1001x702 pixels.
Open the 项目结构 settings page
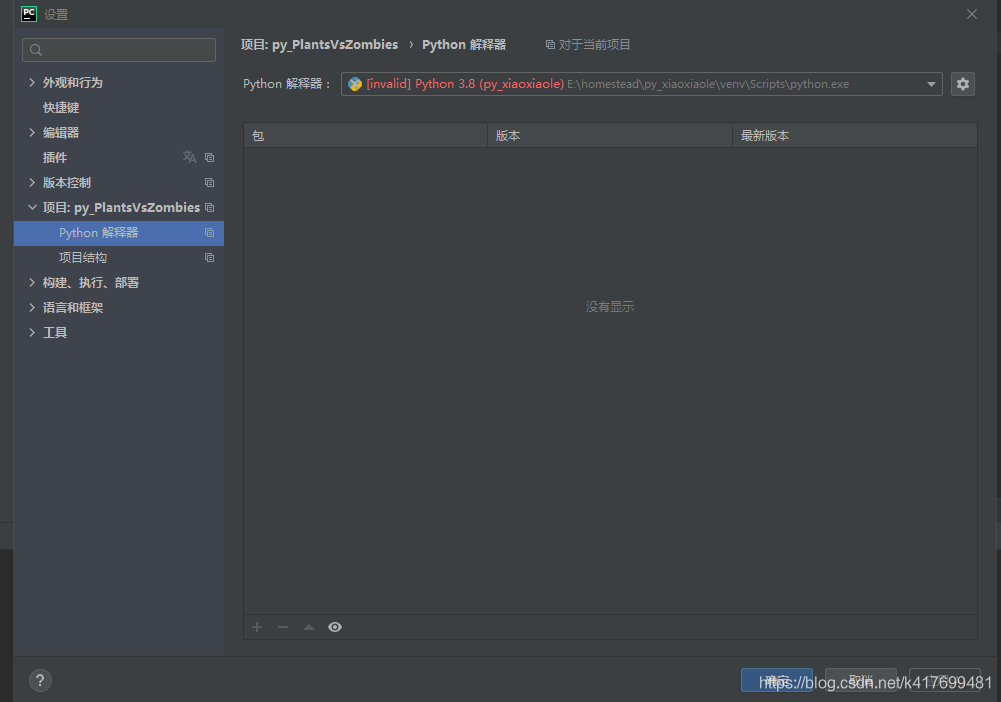(x=83, y=257)
